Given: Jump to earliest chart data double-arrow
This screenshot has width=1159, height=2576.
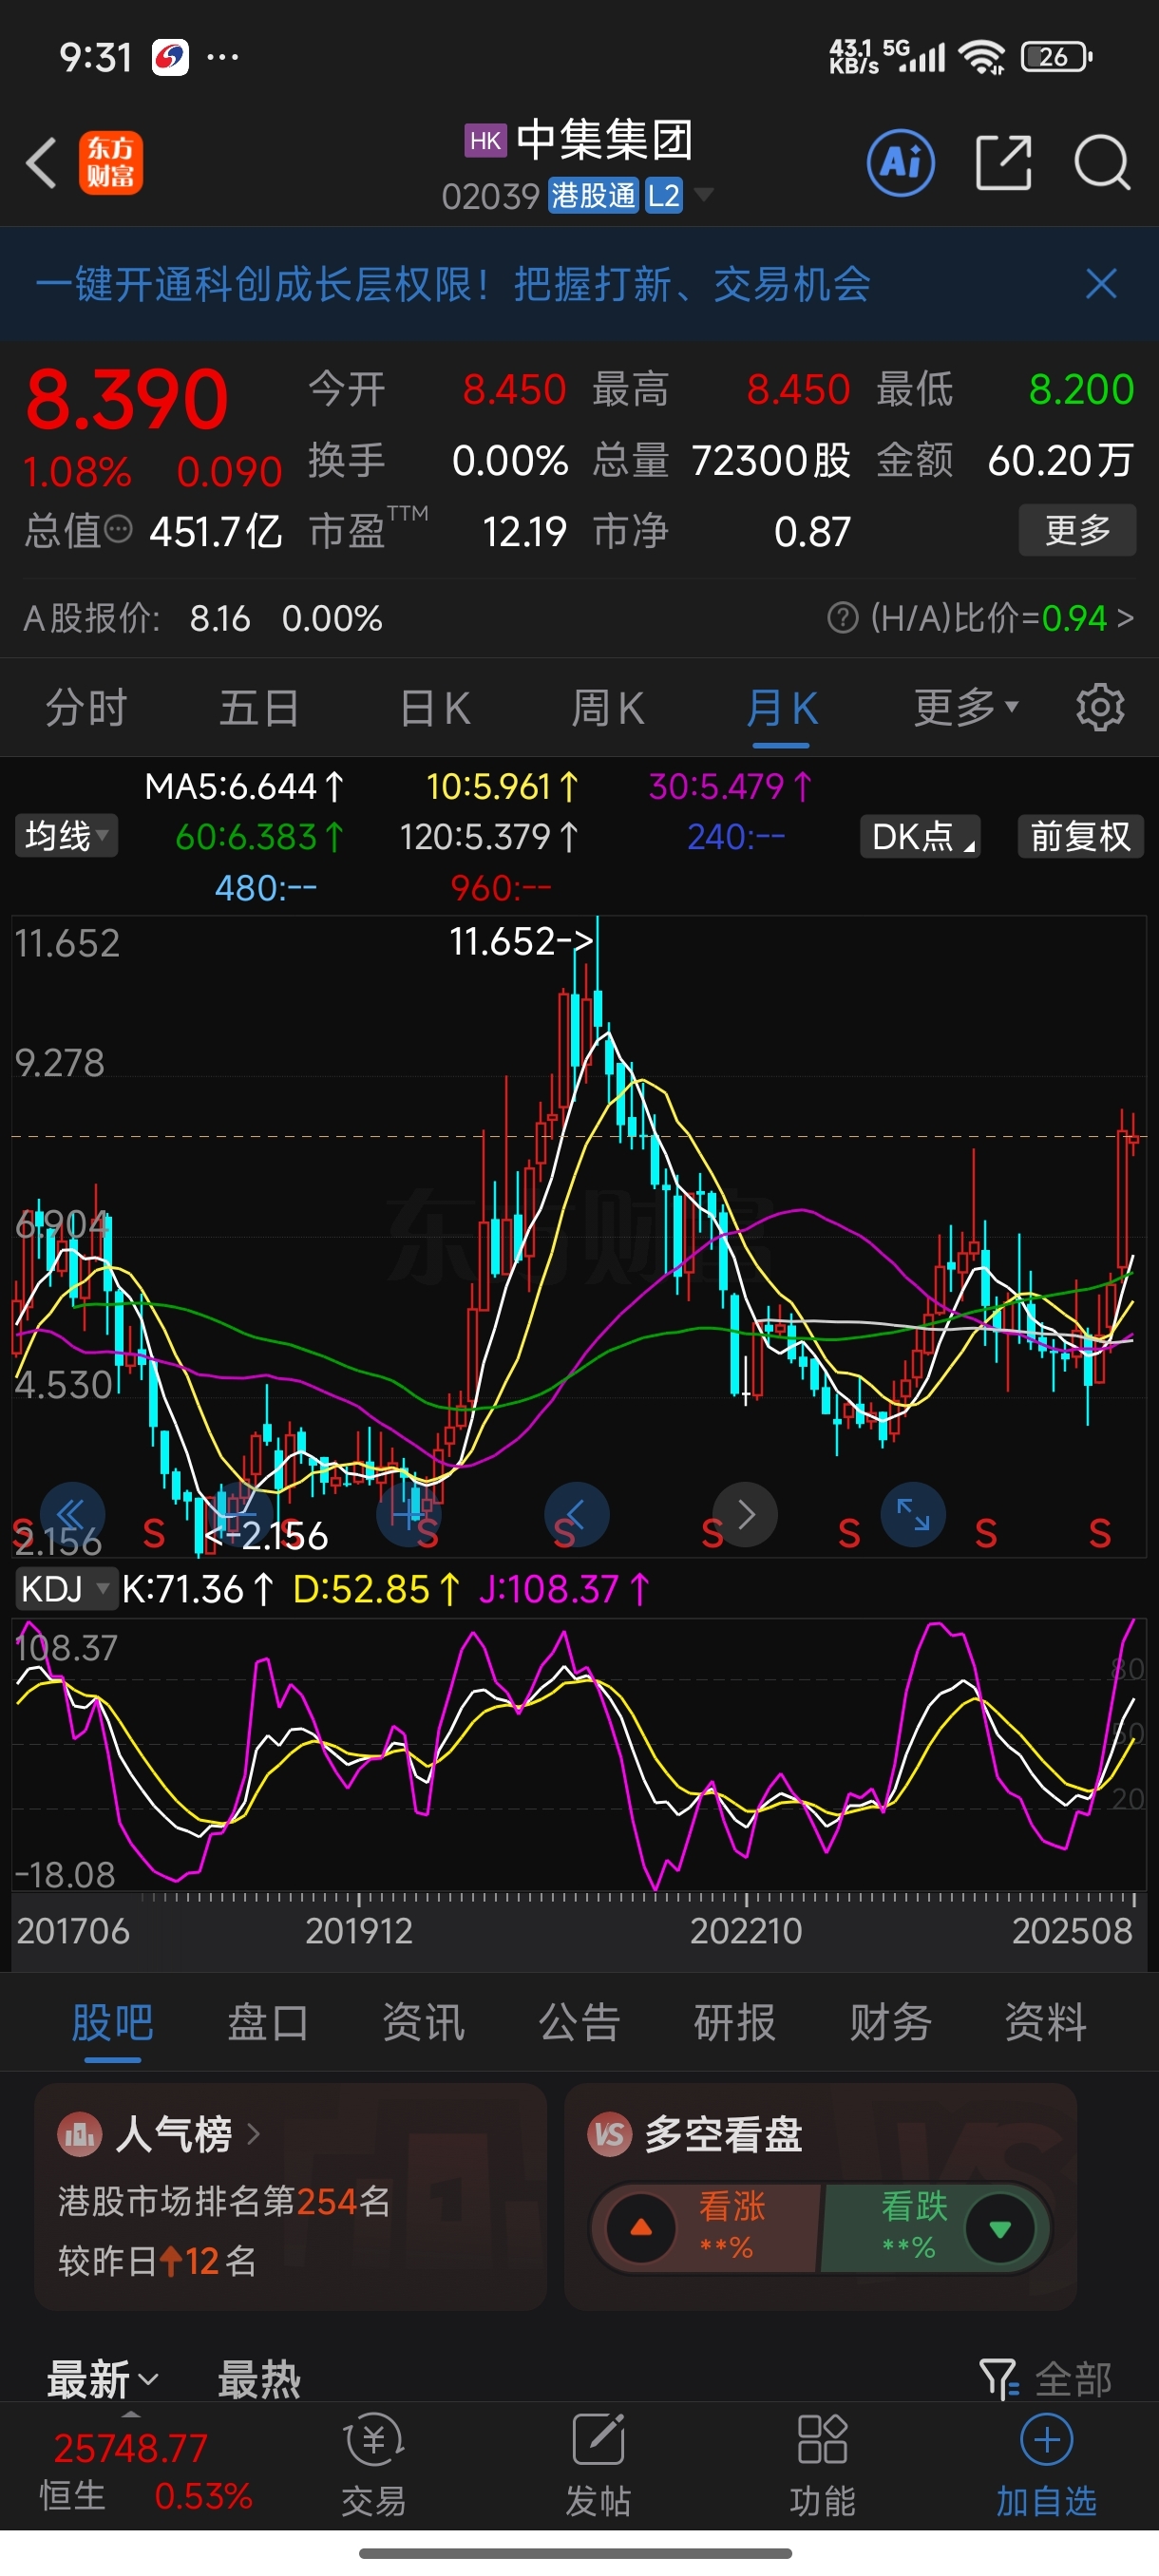Looking at the screenshot, I should [72, 1515].
